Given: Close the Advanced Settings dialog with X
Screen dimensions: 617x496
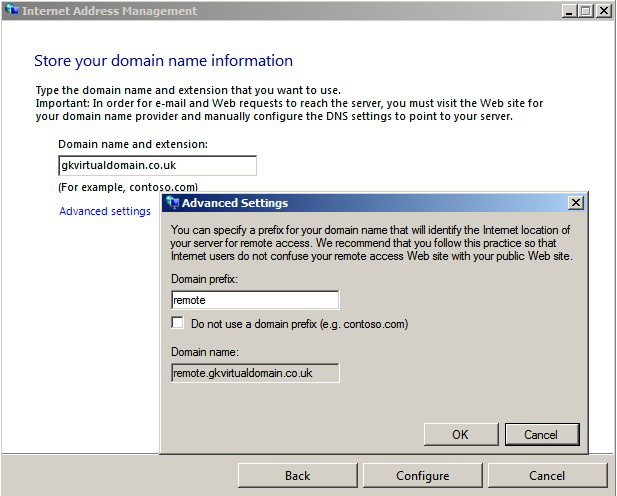Looking at the screenshot, I should pyautogui.click(x=576, y=203).
